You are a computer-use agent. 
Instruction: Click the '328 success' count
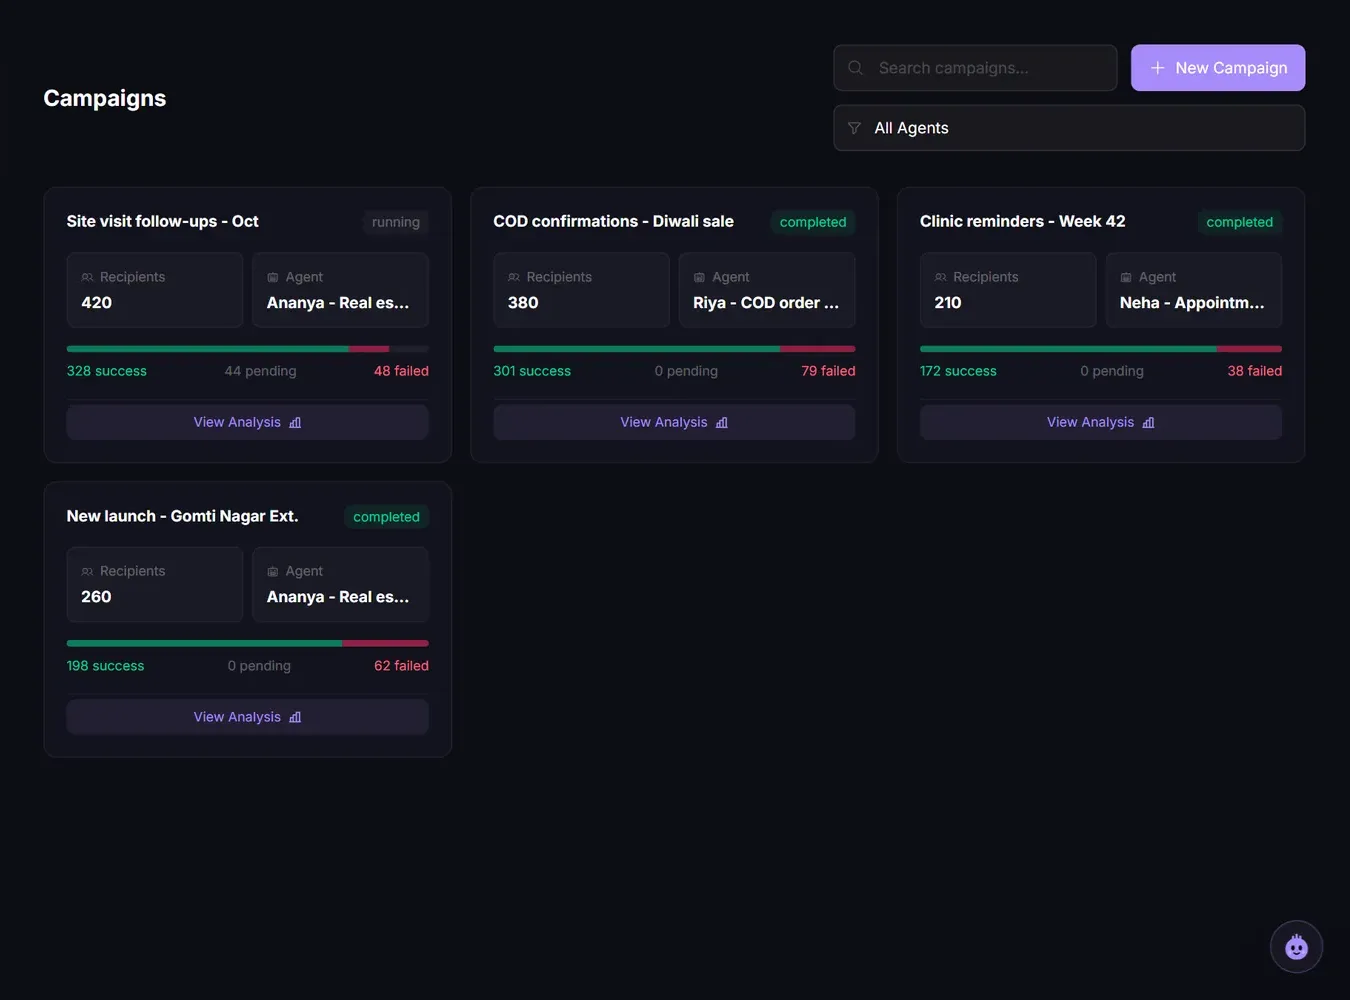point(107,371)
